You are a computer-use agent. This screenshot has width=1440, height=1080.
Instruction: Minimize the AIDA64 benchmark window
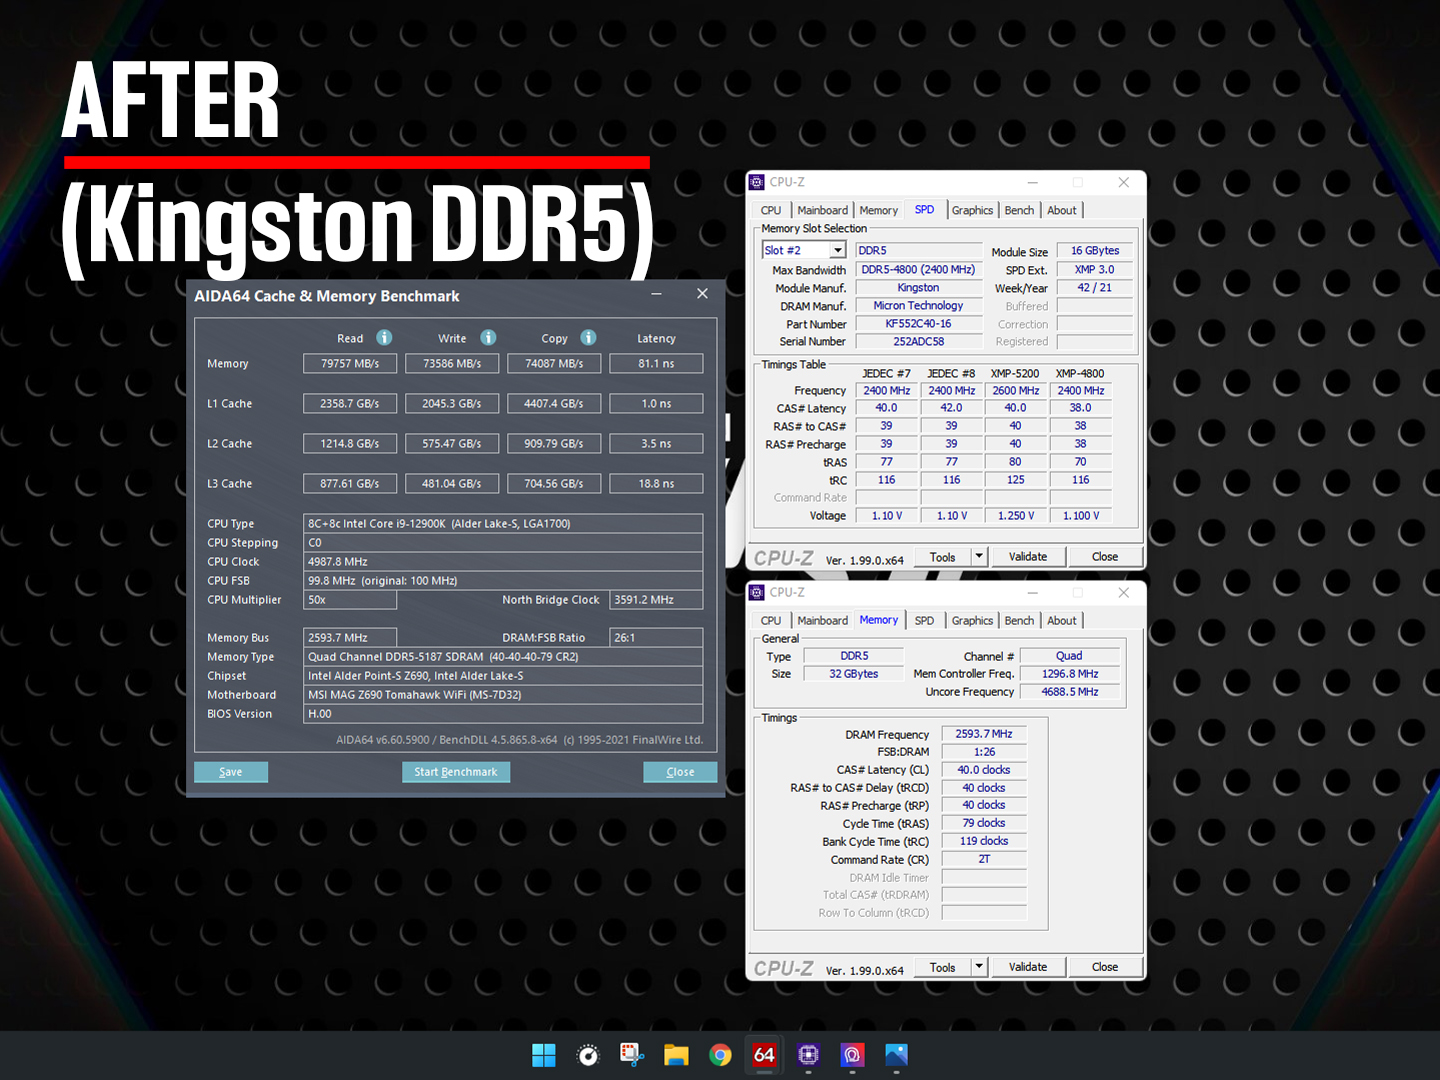point(657,294)
